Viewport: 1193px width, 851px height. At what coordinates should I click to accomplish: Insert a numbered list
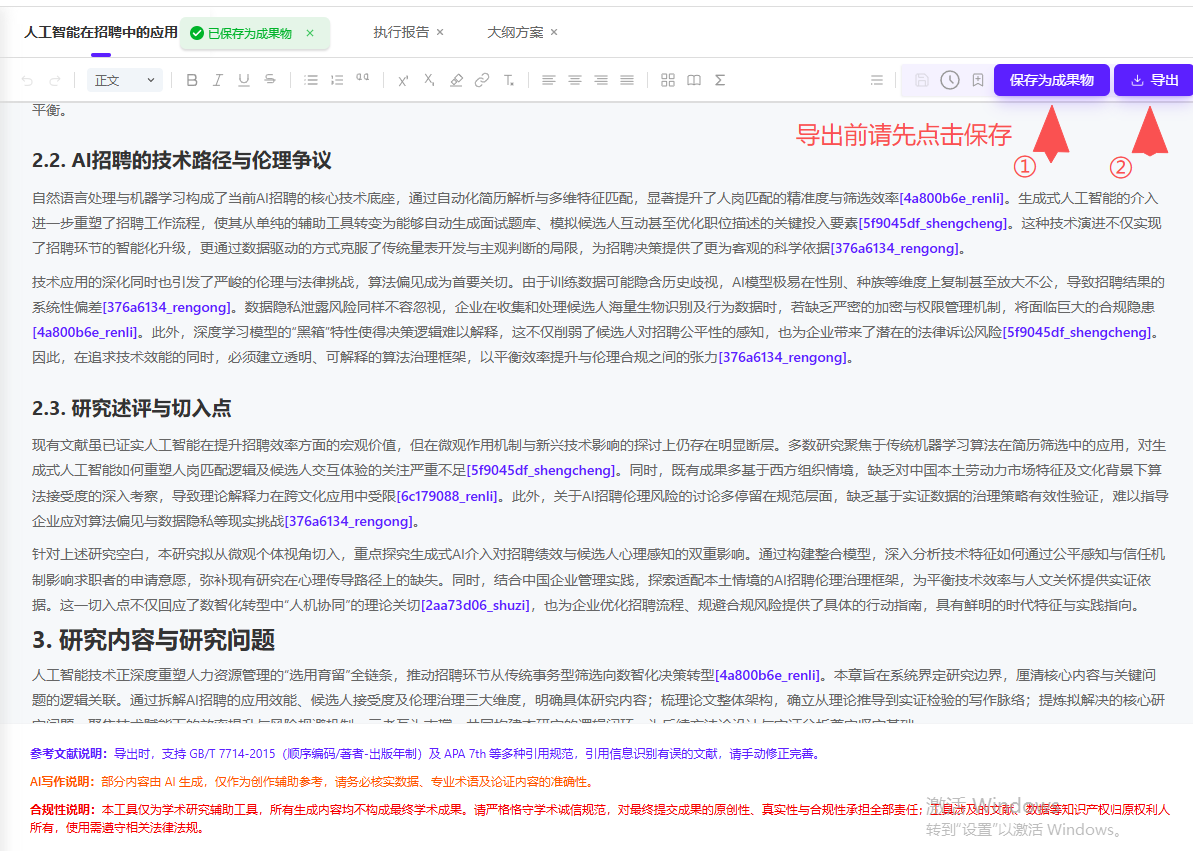(336, 80)
